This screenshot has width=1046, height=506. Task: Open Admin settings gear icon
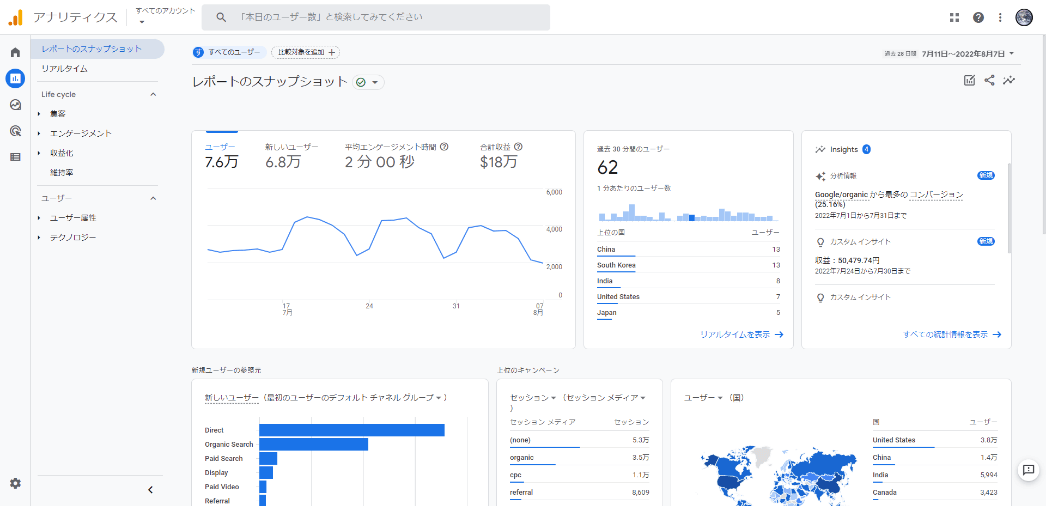coord(15,483)
